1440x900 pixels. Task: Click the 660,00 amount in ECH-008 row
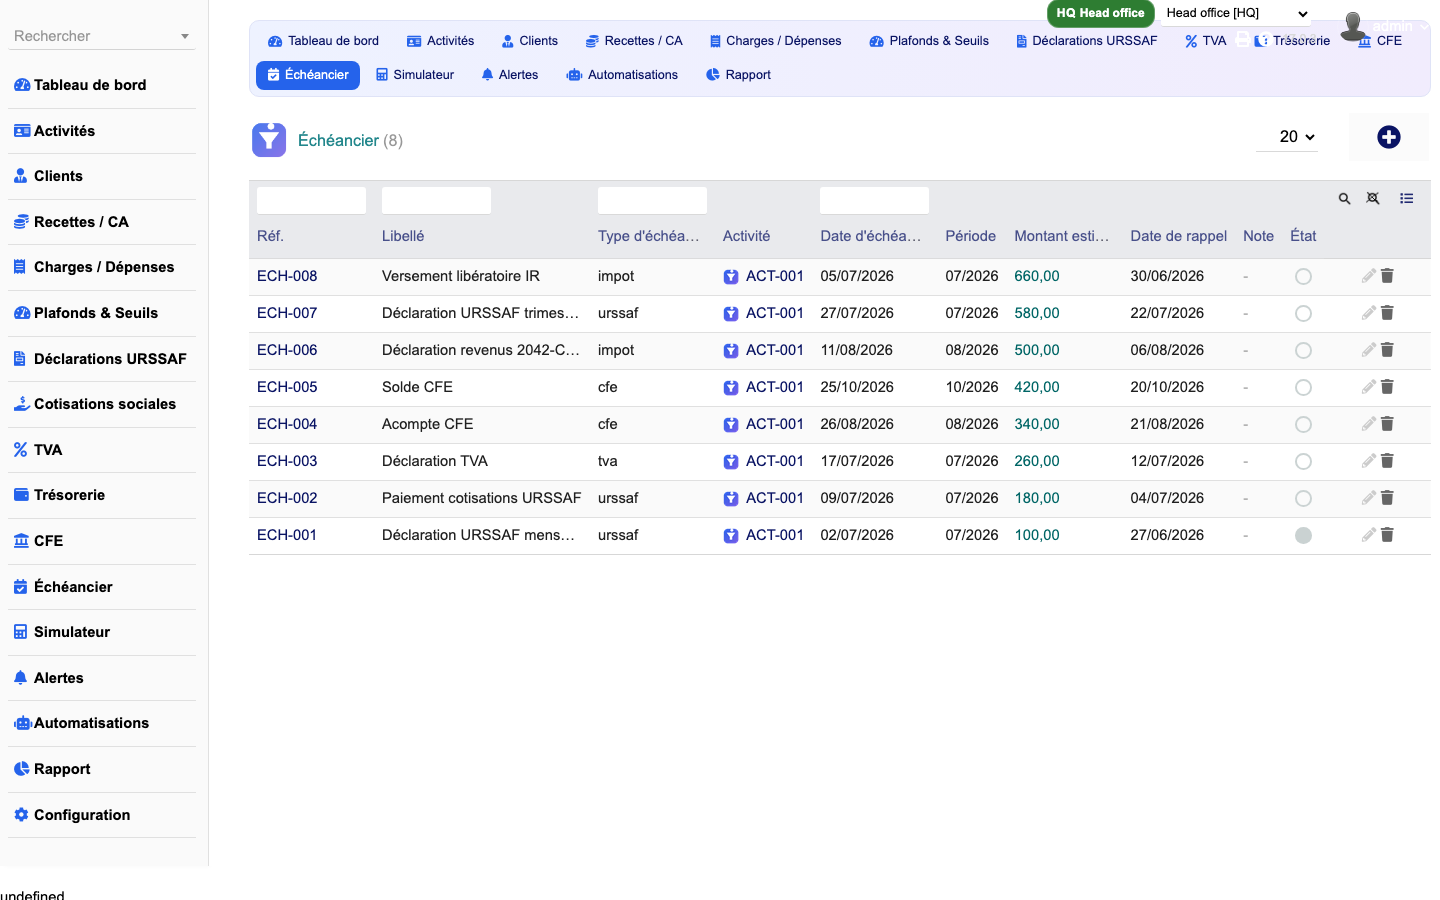click(1037, 276)
